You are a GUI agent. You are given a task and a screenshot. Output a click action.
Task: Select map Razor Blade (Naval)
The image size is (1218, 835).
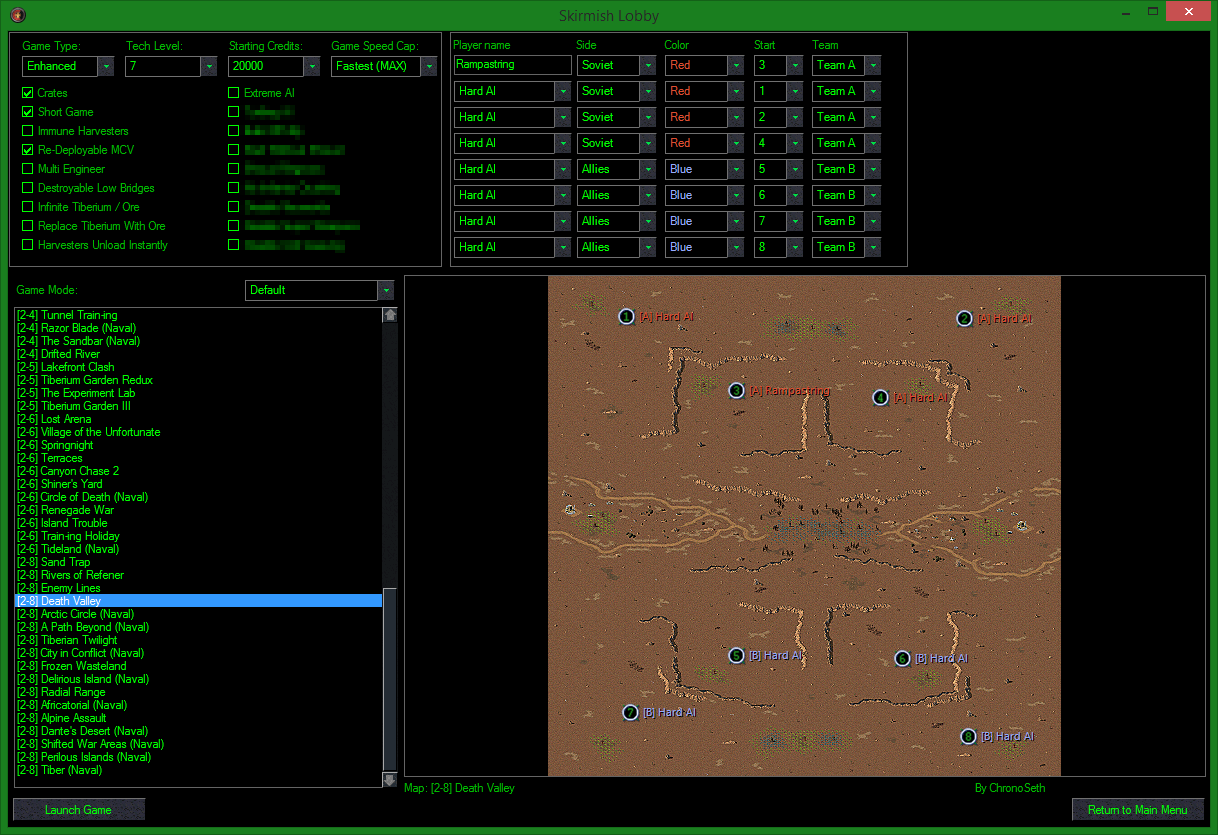[198, 328]
